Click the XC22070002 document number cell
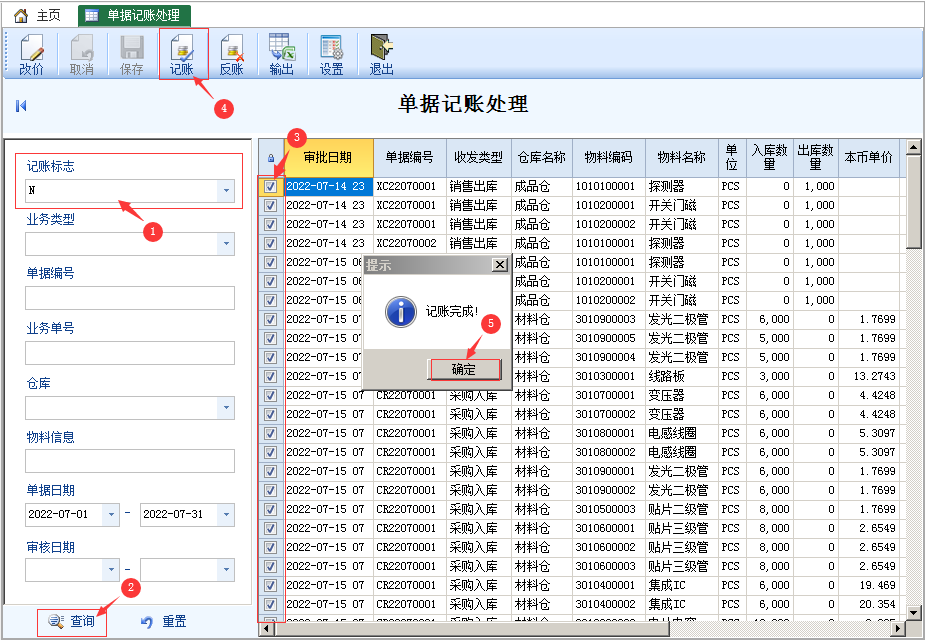The image size is (926, 640). 410,243
